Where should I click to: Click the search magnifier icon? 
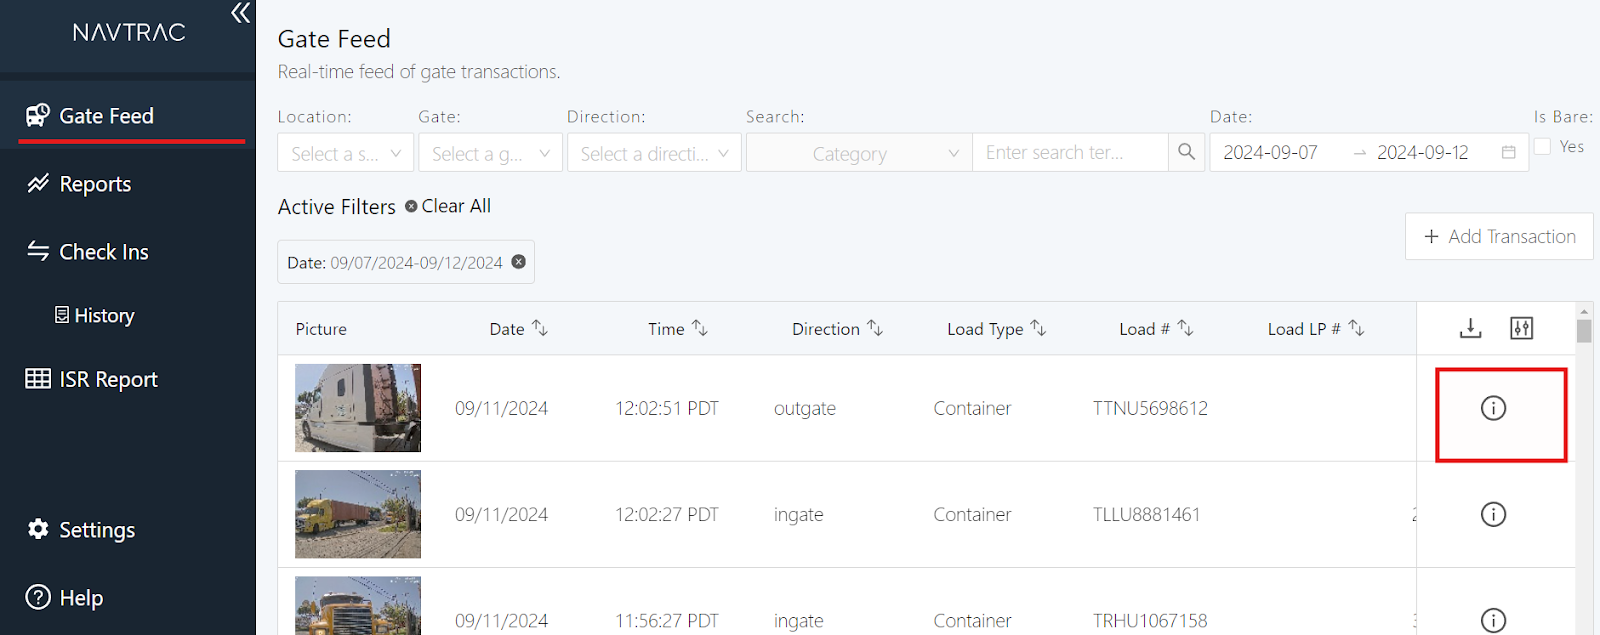(x=1185, y=152)
